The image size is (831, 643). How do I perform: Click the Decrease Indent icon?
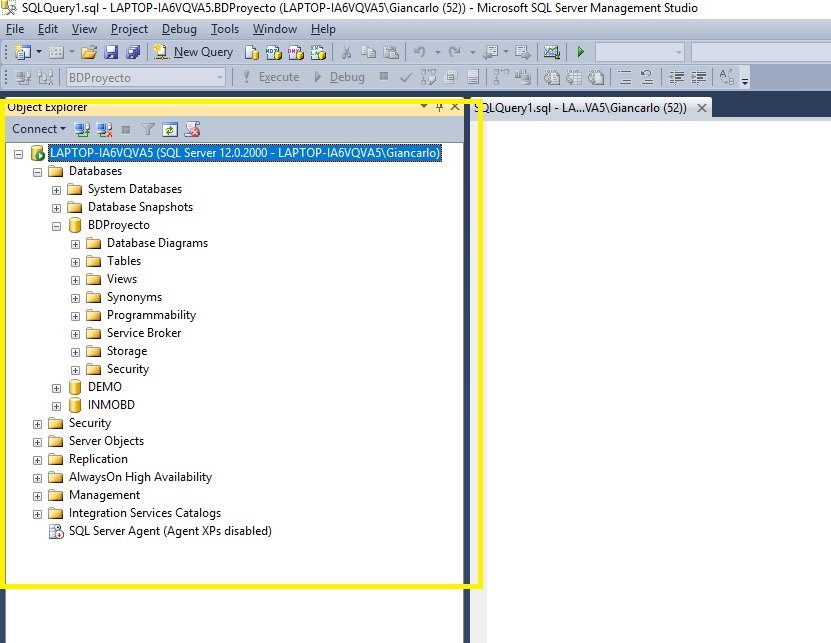point(676,77)
